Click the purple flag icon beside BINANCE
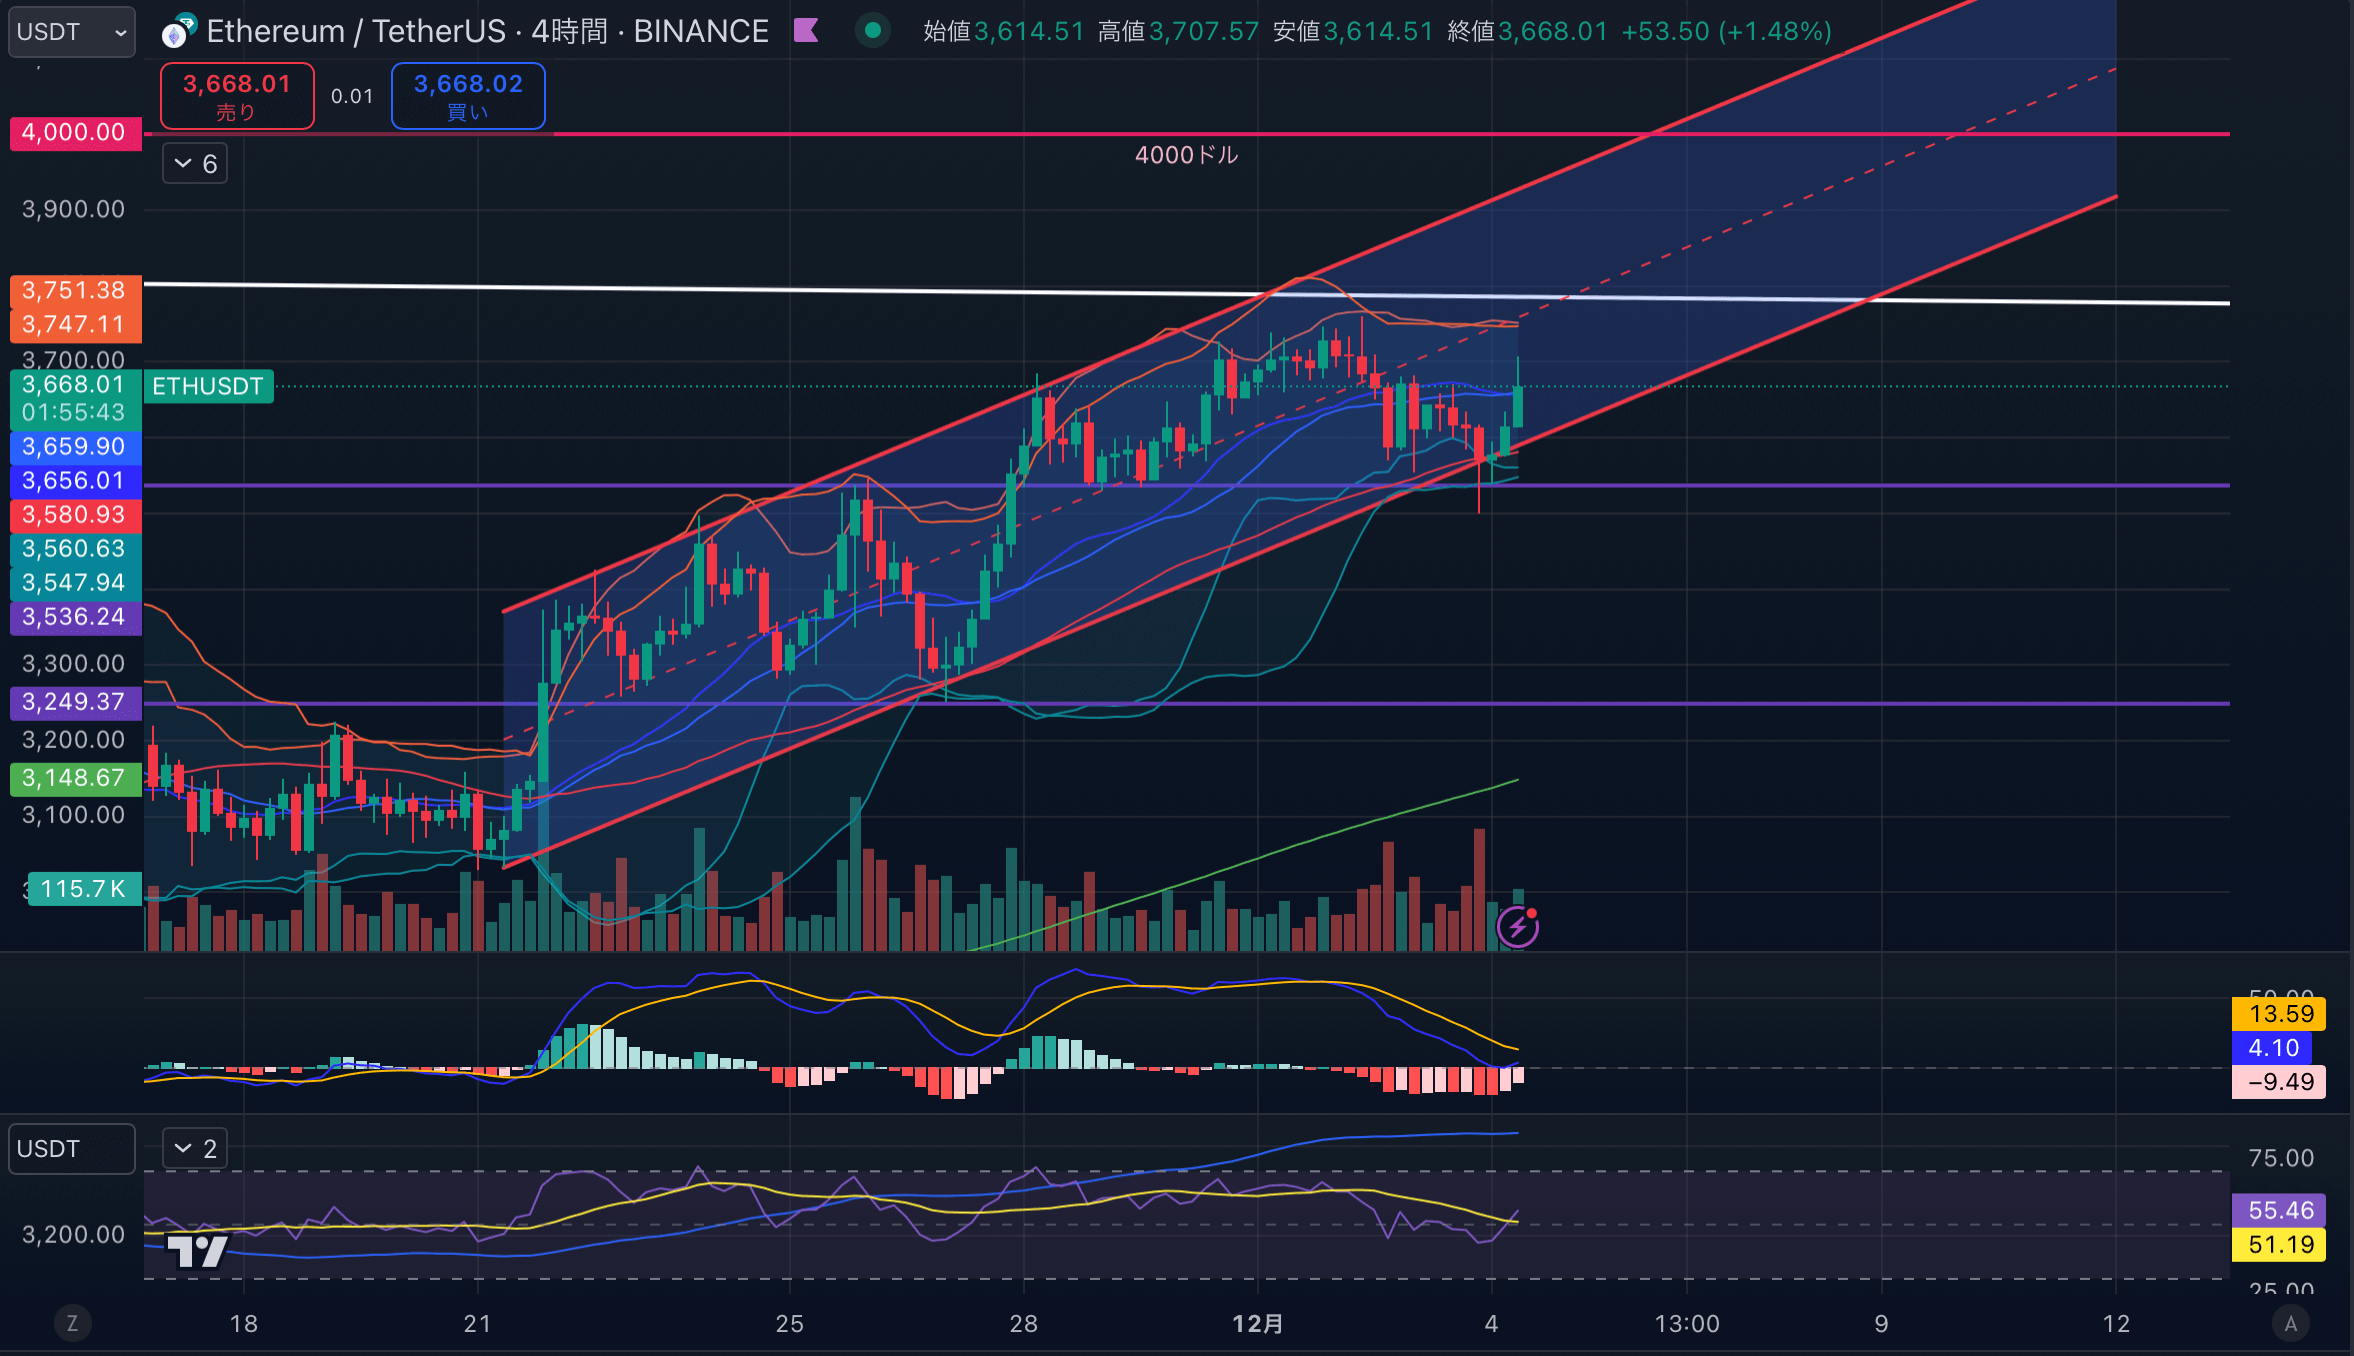The width and height of the screenshot is (2354, 1356). [806, 31]
